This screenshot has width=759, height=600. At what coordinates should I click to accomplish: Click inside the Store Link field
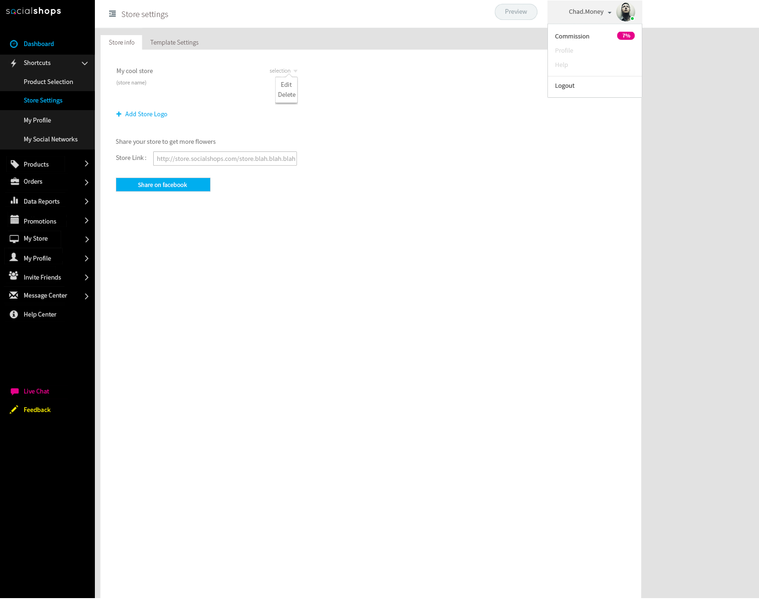[x=225, y=159]
